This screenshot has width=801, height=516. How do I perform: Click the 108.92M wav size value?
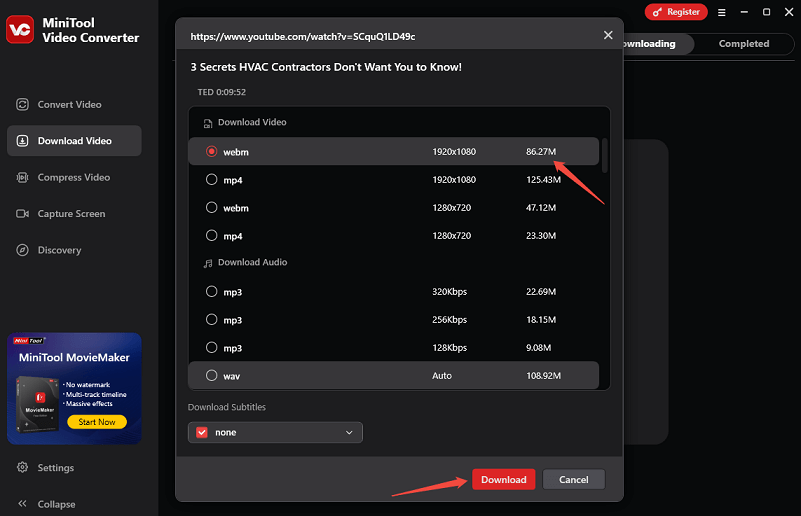[543, 376]
